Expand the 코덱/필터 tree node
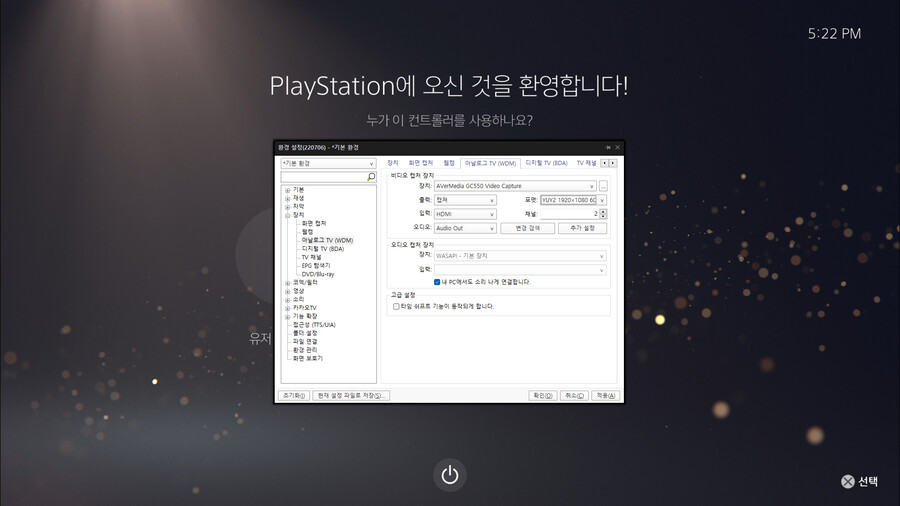900x506 pixels. pos(288,283)
